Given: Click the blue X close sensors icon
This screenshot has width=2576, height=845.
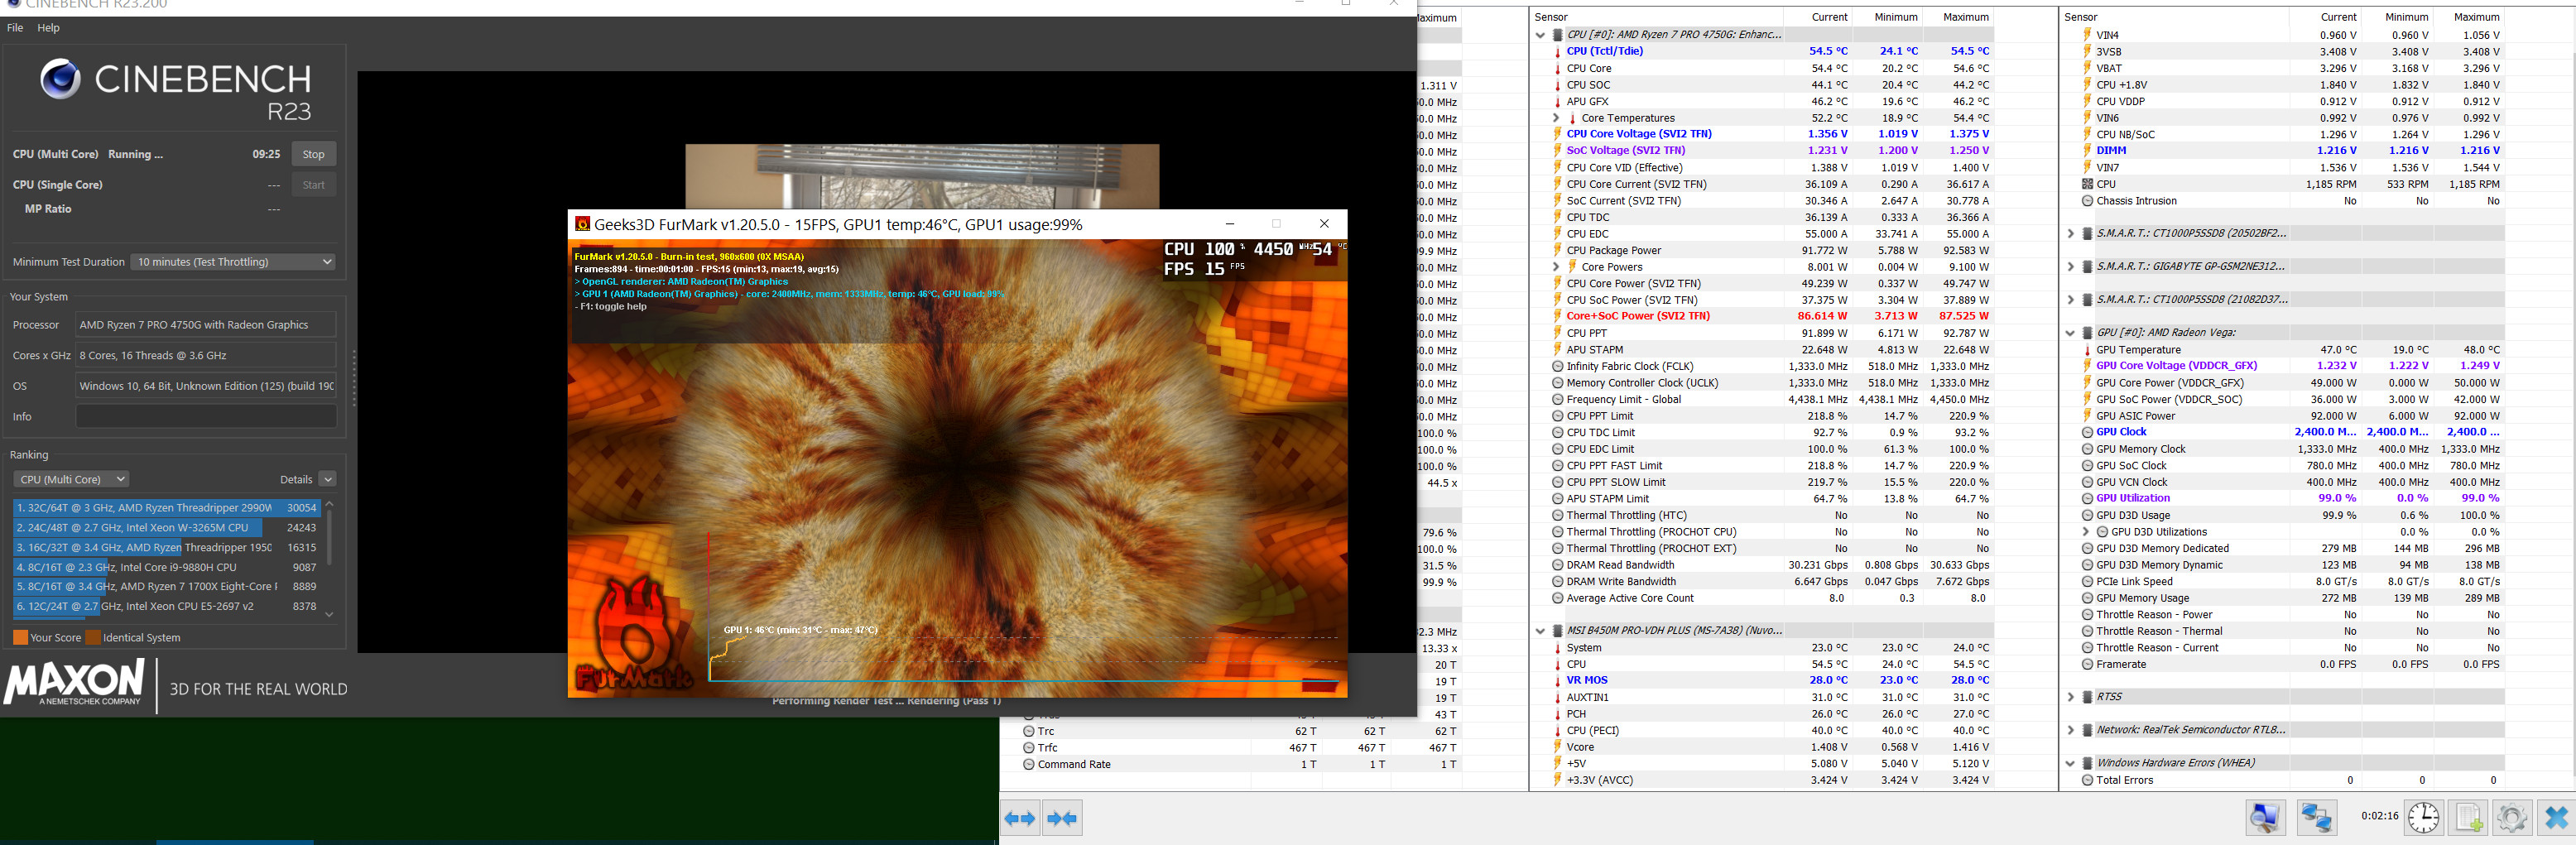Looking at the screenshot, I should point(2556,817).
